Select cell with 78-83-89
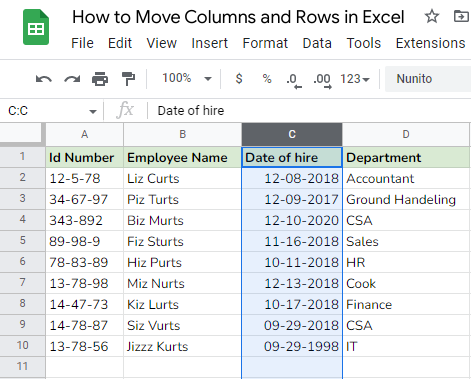471x379 pixels. [x=85, y=262]
